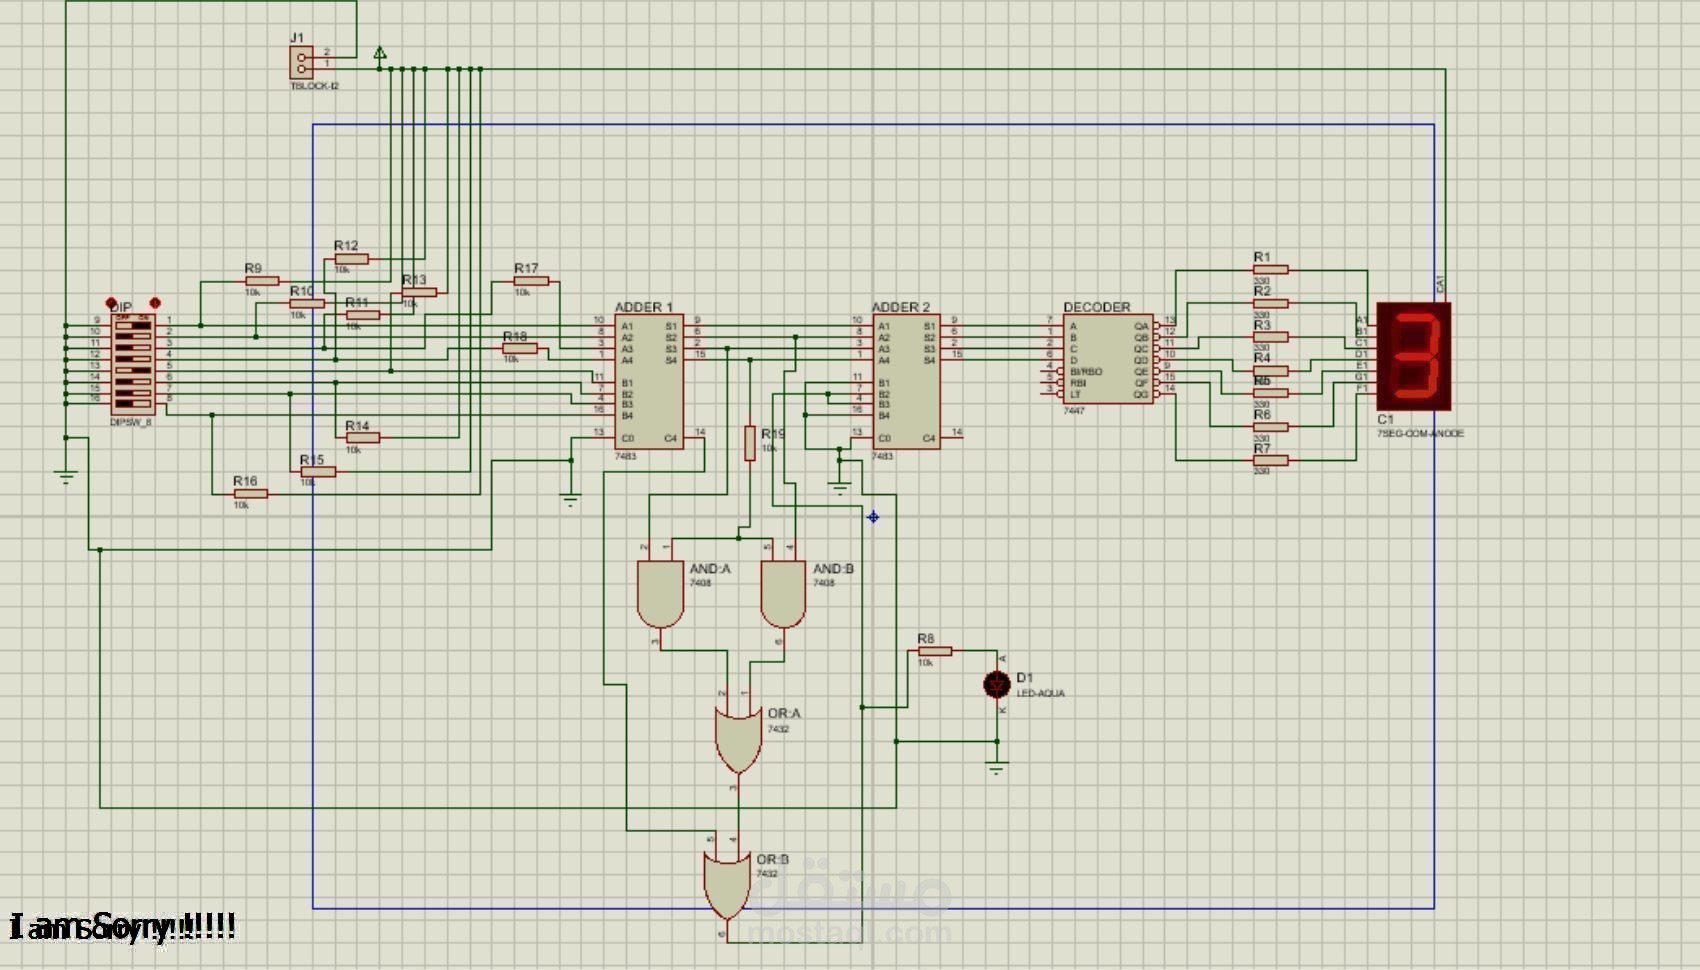Image resolution: width=1700 pixels, height=970 pixels.
Task: Click the blue origin crosshair marker
Action: [x=873, y=517]
